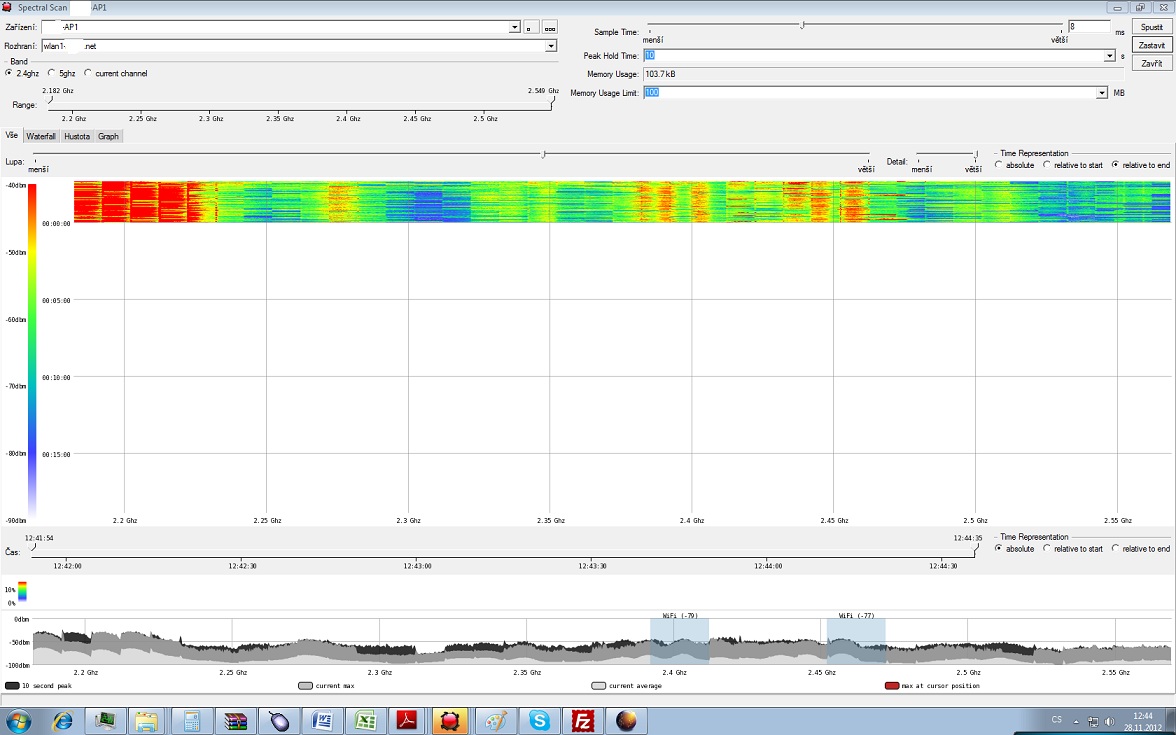The image size is (1176, 735).
Task: Select the current channel band option
Action: point(88,74)
